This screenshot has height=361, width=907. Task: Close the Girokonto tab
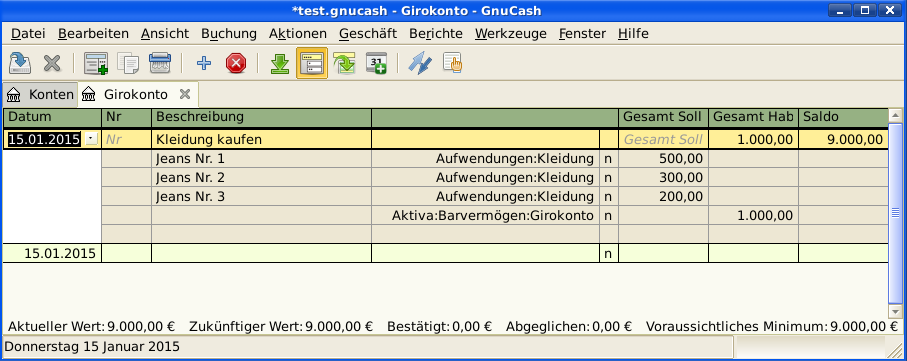coord(184,94)
